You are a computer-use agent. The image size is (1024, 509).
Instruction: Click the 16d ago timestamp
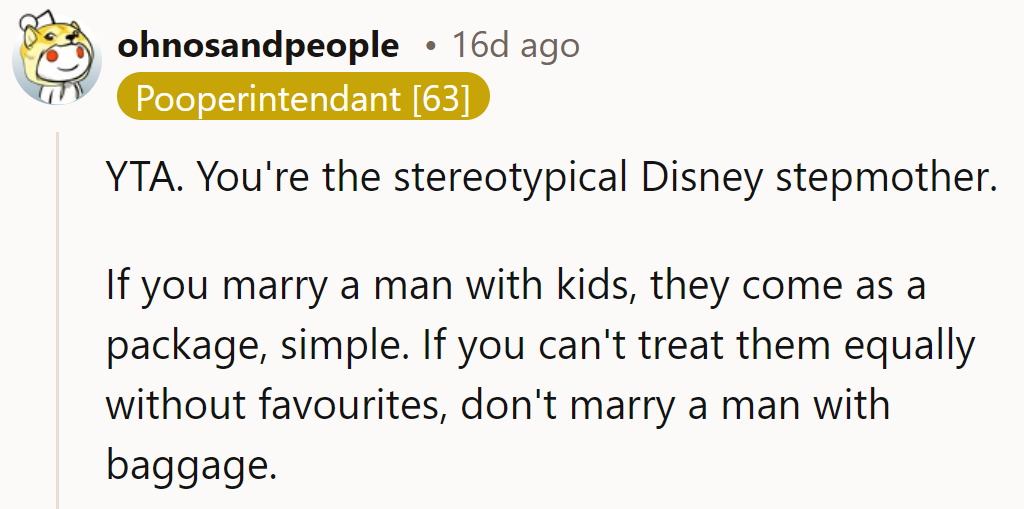(515, 45)
